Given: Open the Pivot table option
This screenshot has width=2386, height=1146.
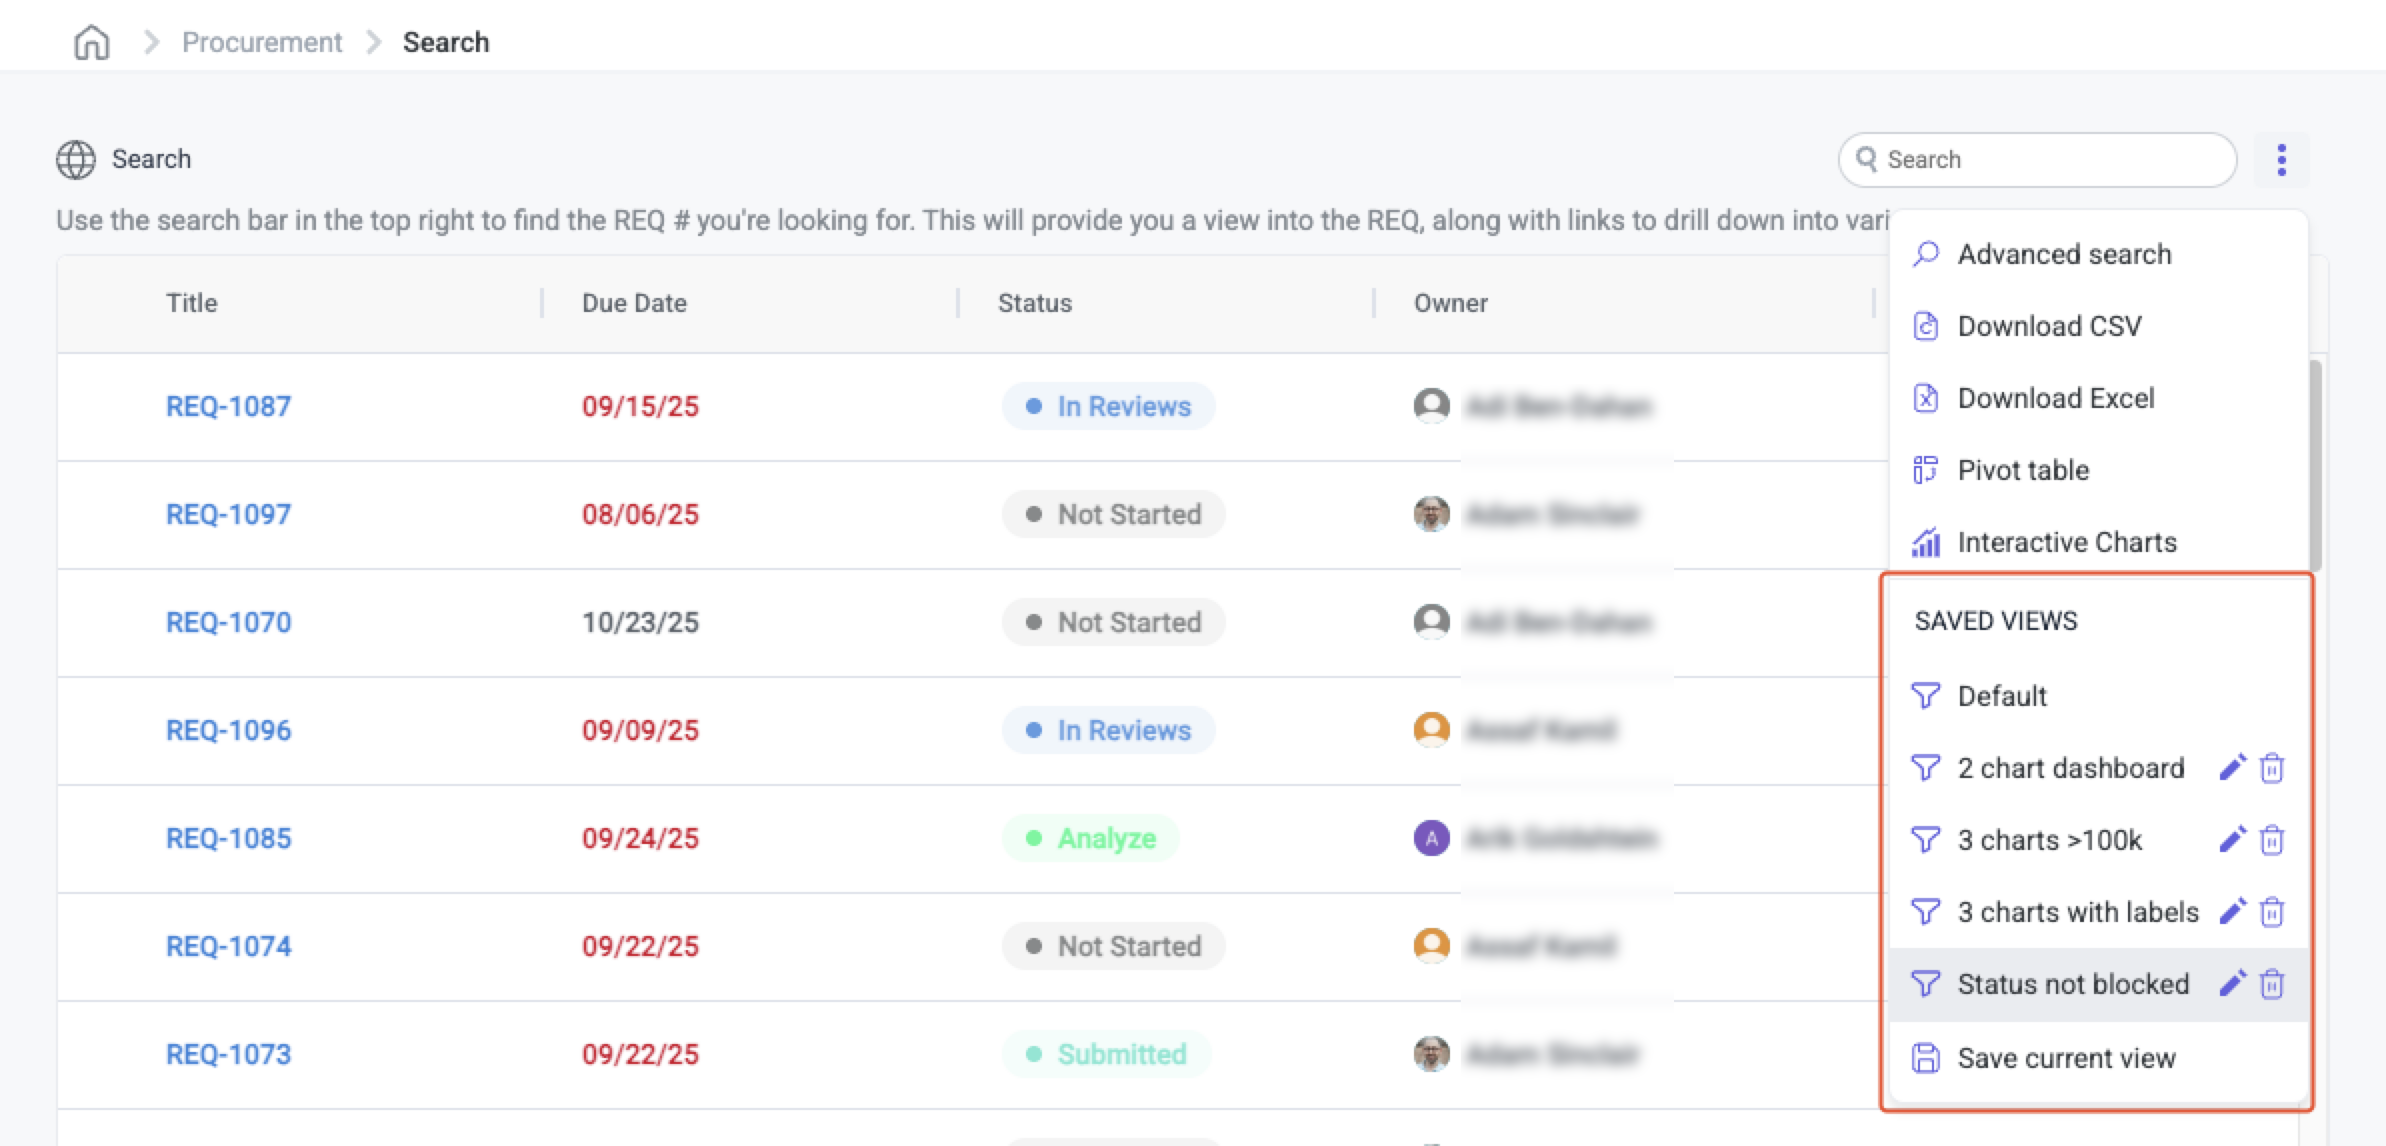Looking at the screenshot, I should point(2023,470).
